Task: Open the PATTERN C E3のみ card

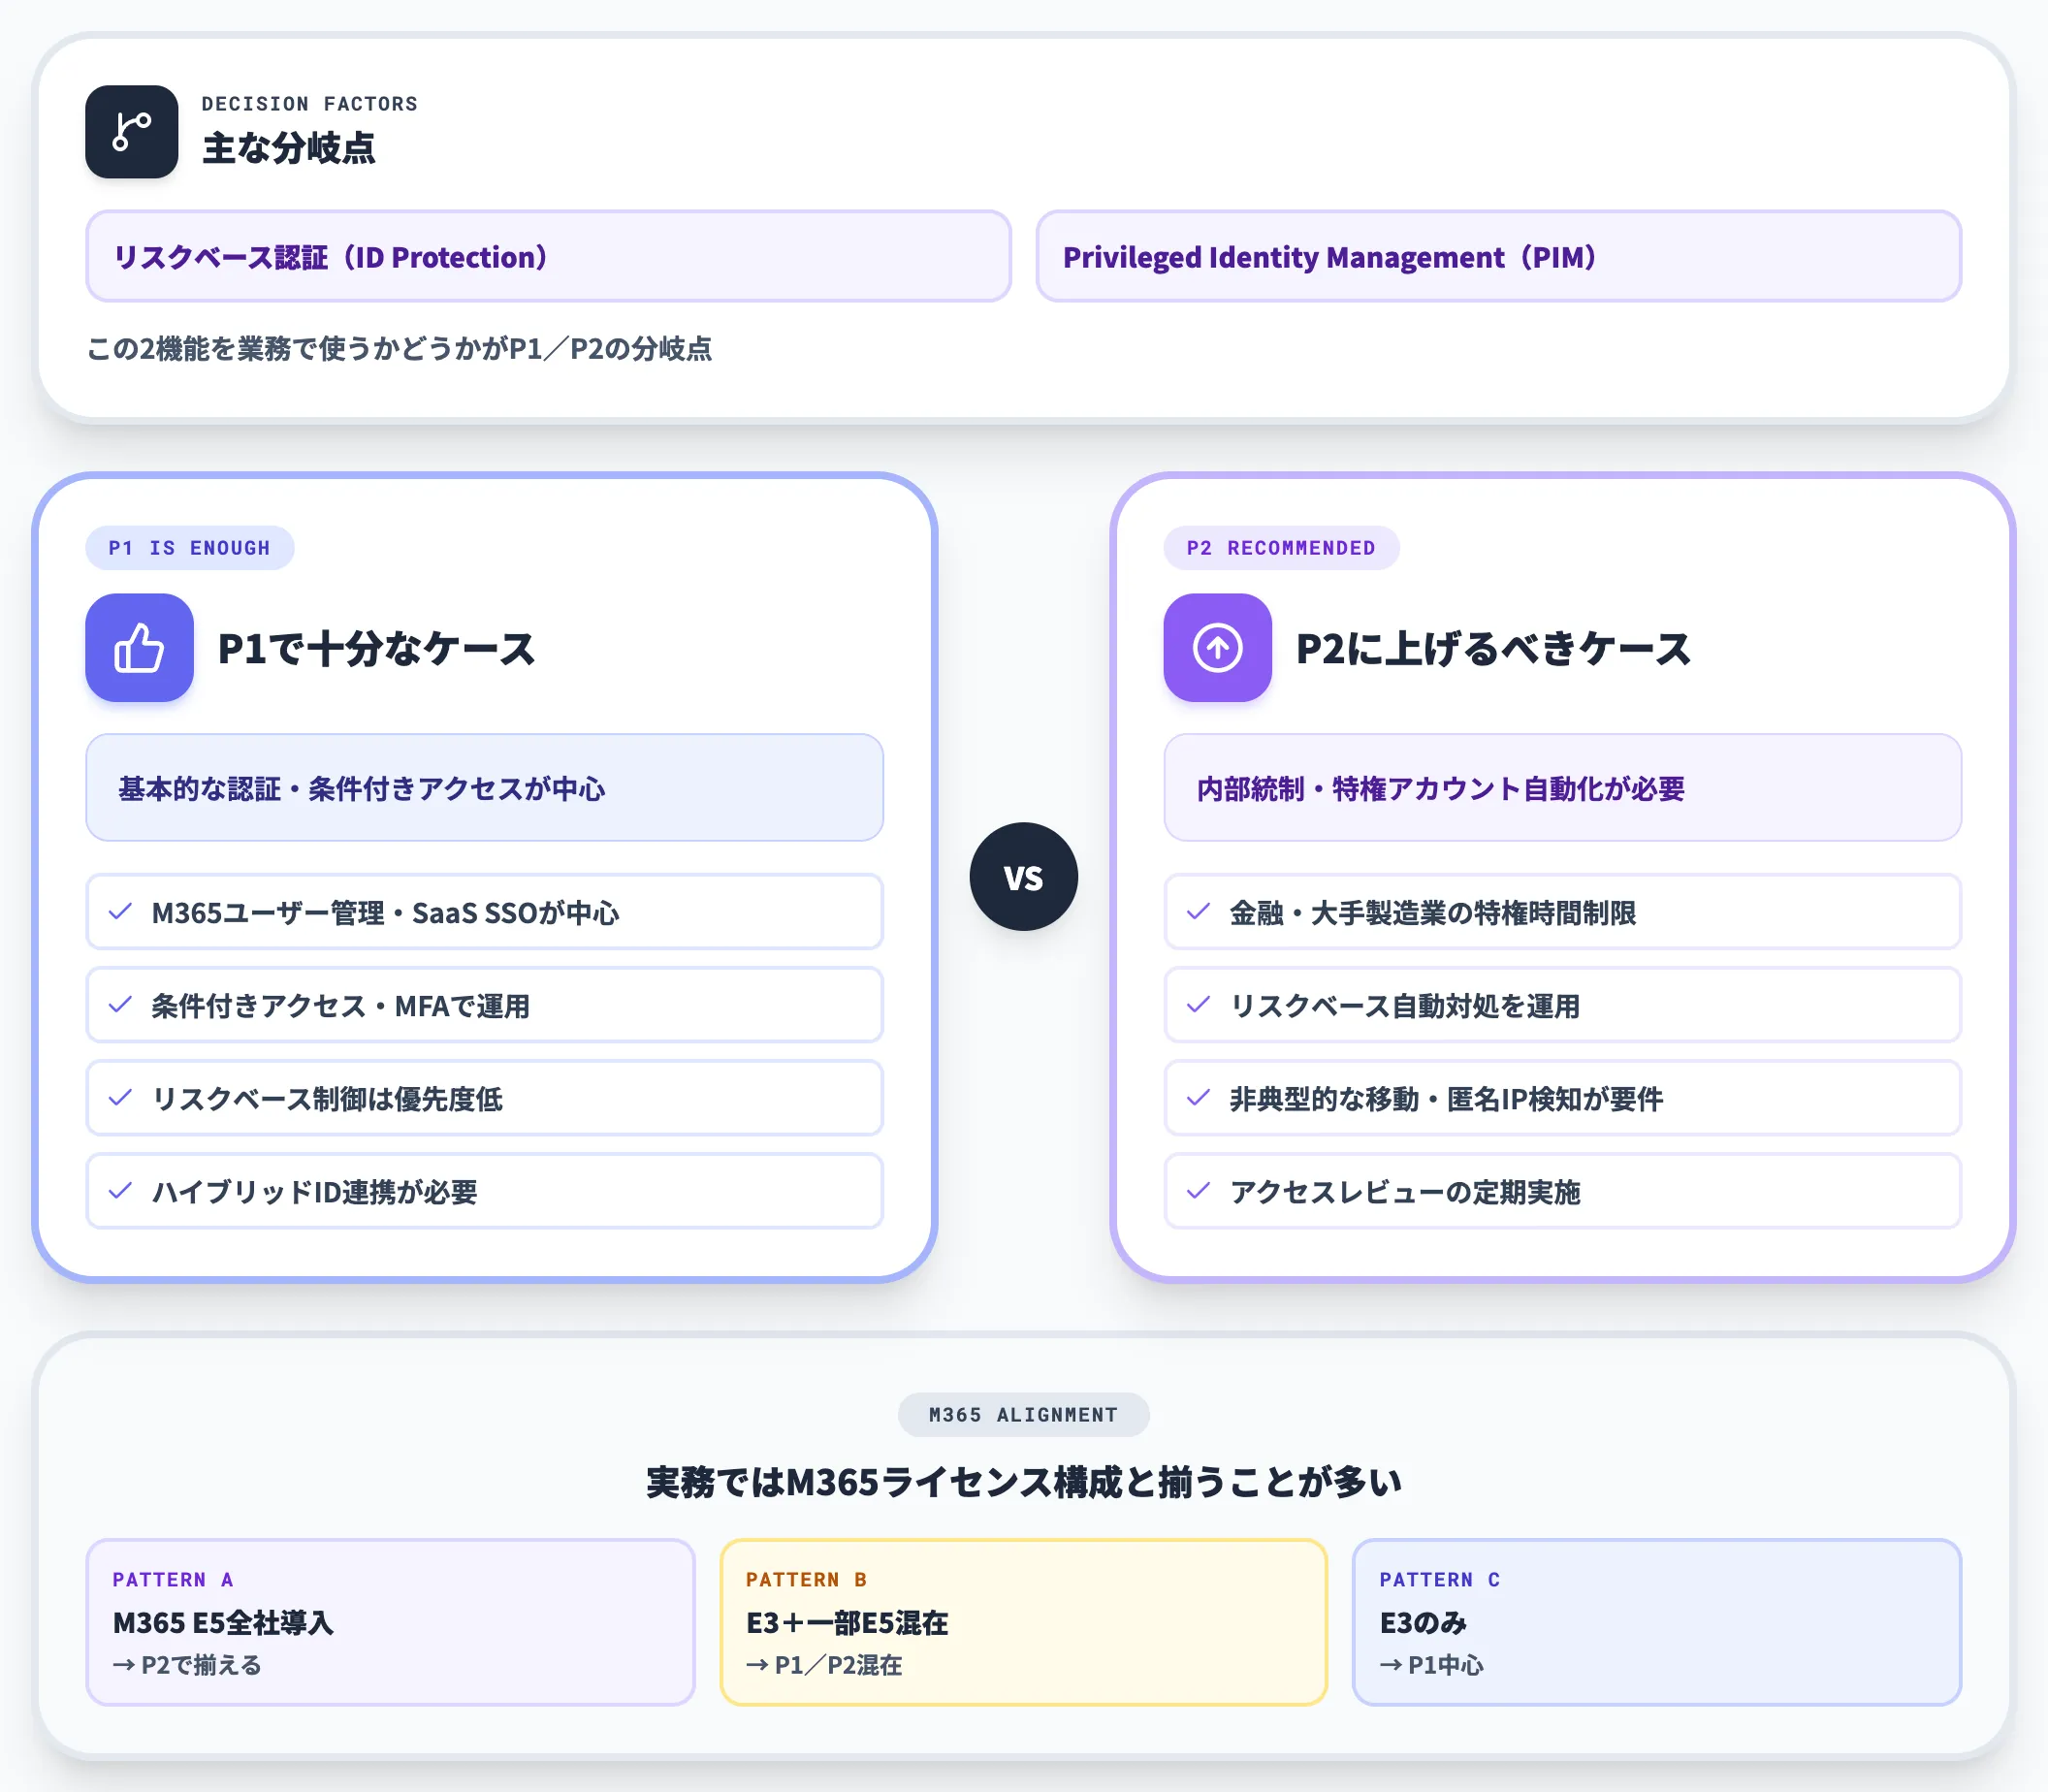Action: tap(1657, 1622)
